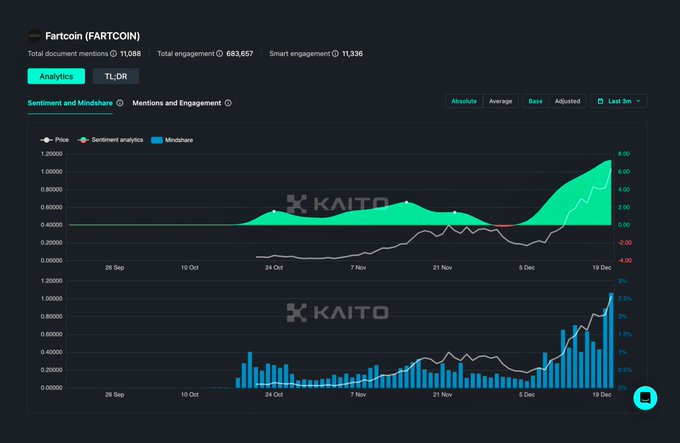
Task: Show info icon beside Smart engagement
Action: [x=335, y=54]
